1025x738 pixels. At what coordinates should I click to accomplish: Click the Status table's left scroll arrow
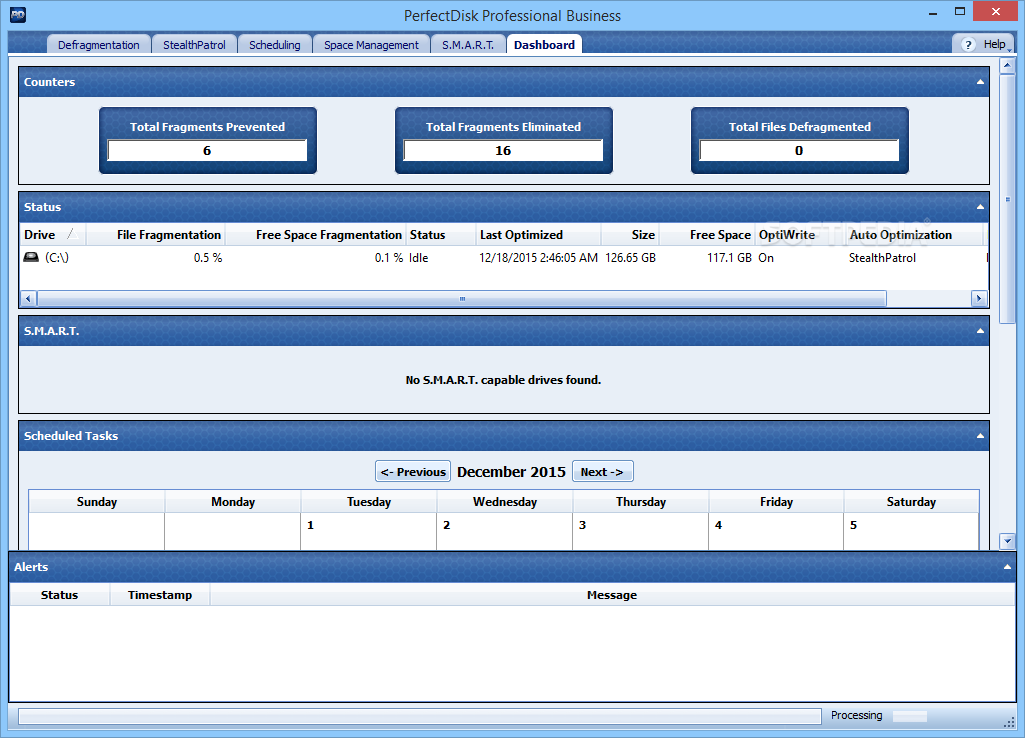(x=28, y=299)
